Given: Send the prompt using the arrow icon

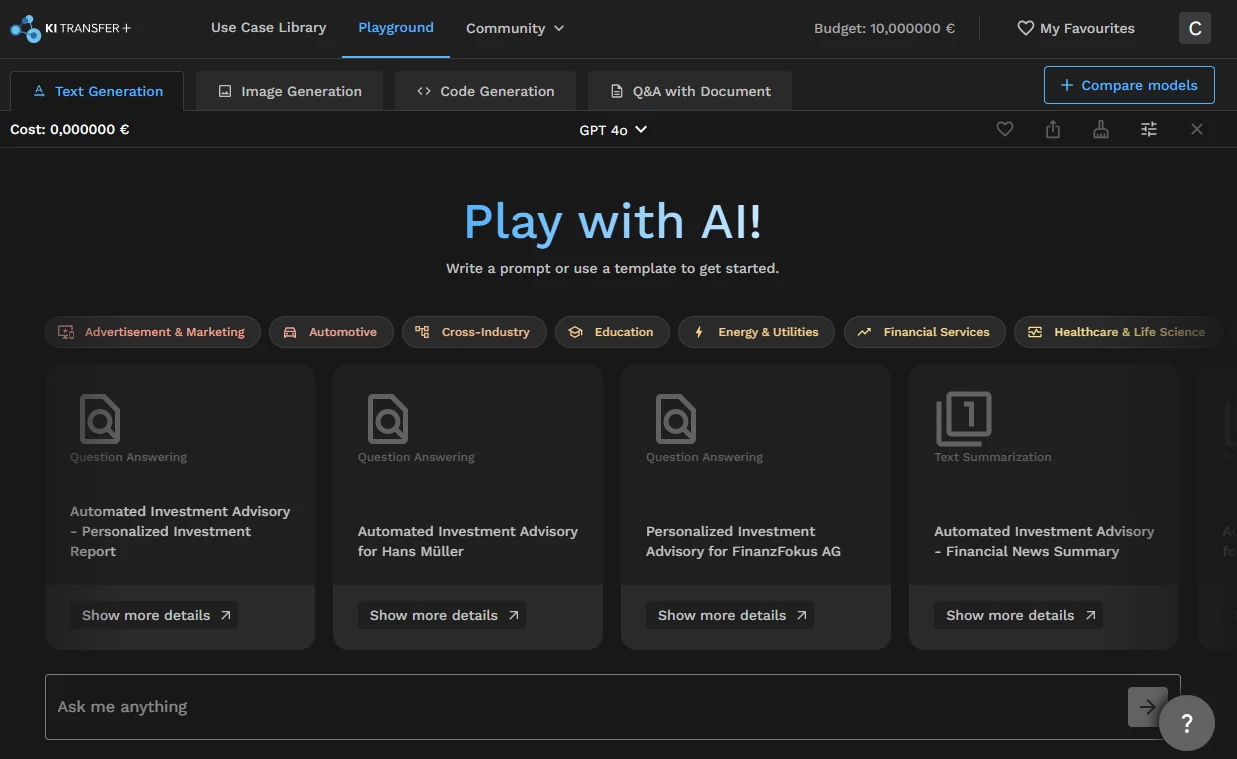Looking at the screenshot, I should [1146, 706].
